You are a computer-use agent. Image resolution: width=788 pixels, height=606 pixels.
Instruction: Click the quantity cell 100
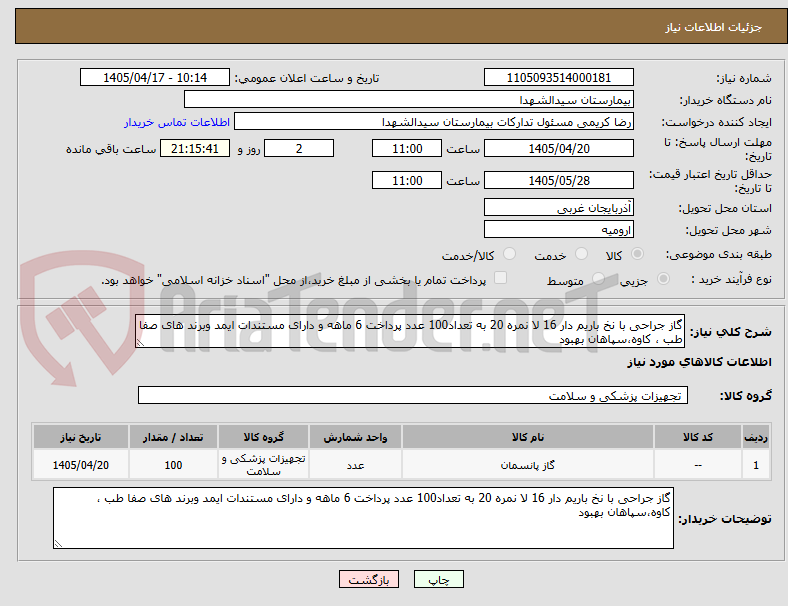(x=173, y=465)
